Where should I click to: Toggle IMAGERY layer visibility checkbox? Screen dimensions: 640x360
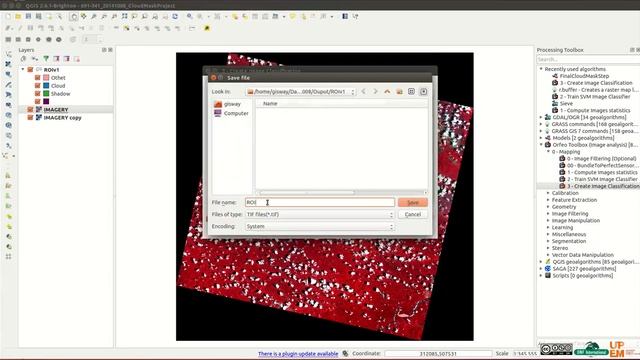[x=30, y=109]
